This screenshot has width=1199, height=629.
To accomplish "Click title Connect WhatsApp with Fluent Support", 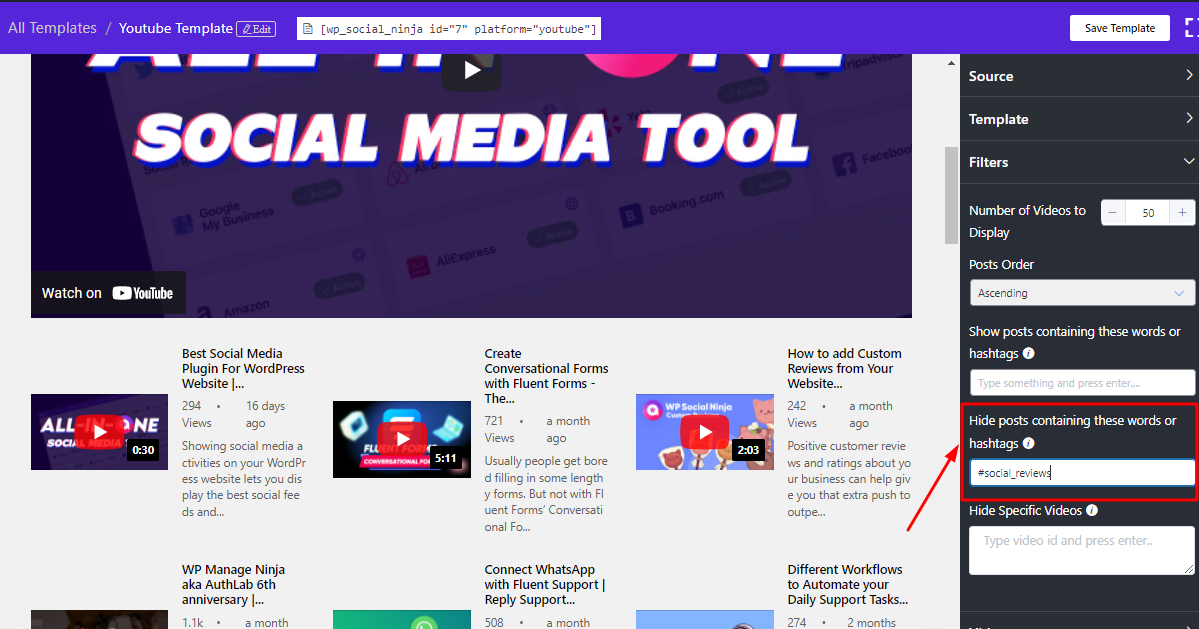I will tap(544, 585).
